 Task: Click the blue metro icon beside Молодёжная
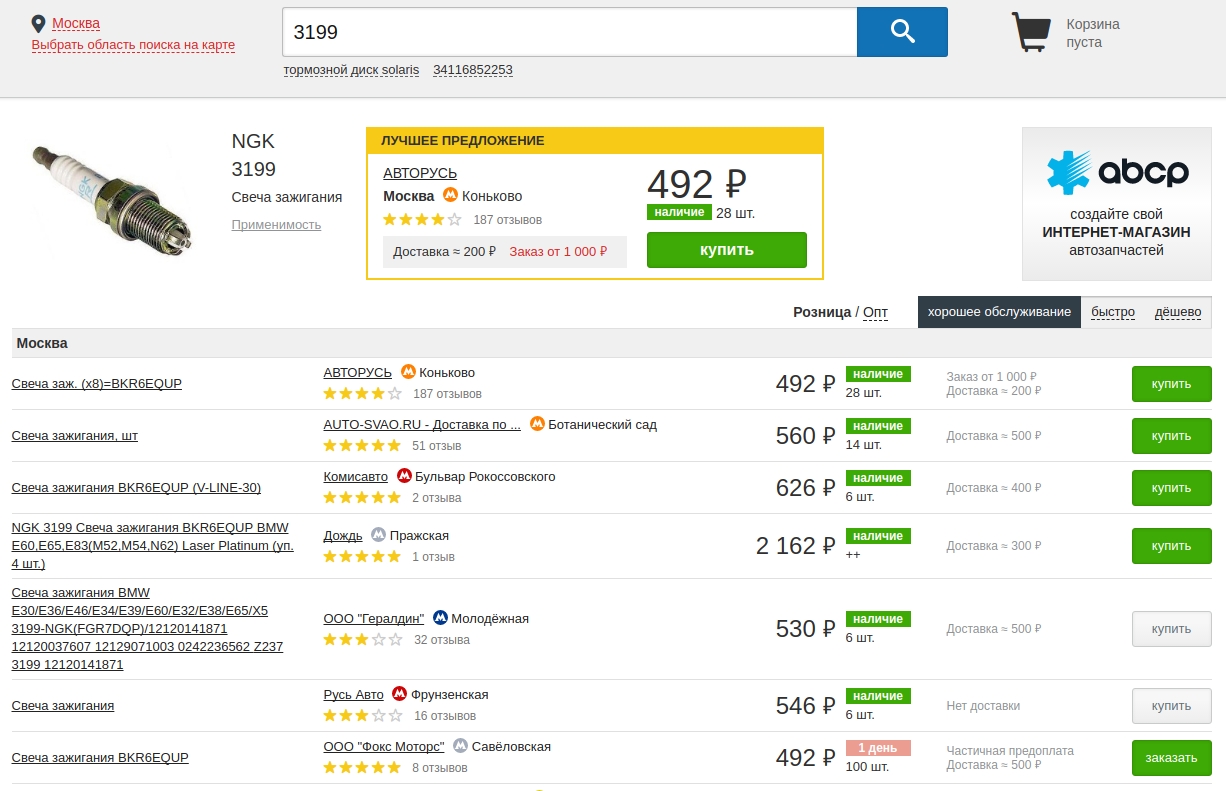(x=440, y=618)
